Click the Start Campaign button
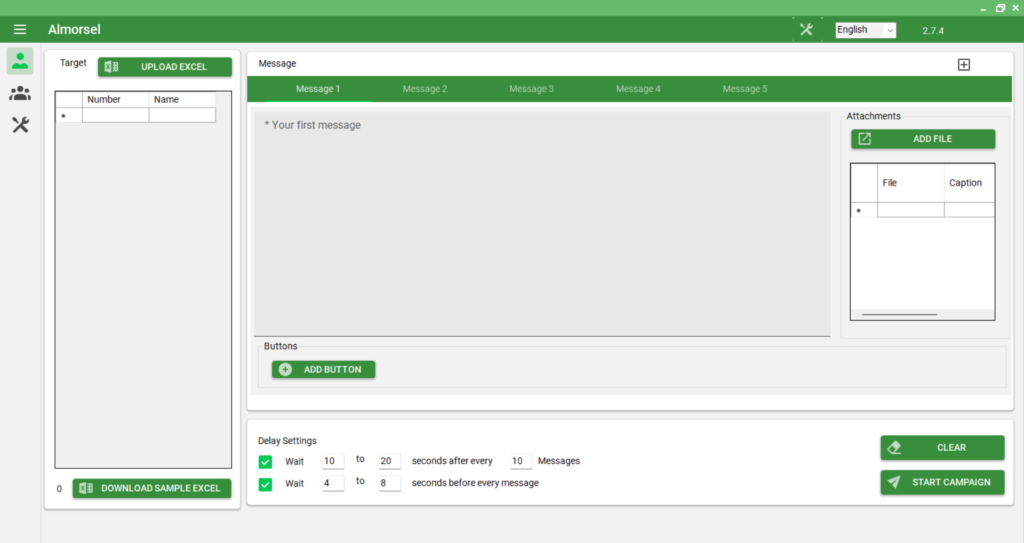Viewport: 1024px width, 543px height. [x=942, y=482]
